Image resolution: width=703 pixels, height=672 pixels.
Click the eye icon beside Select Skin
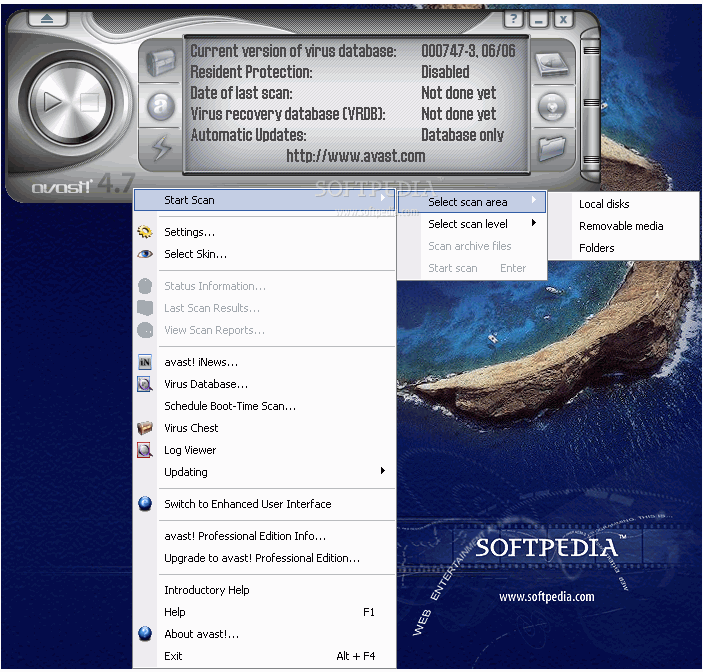pos(145,254)
